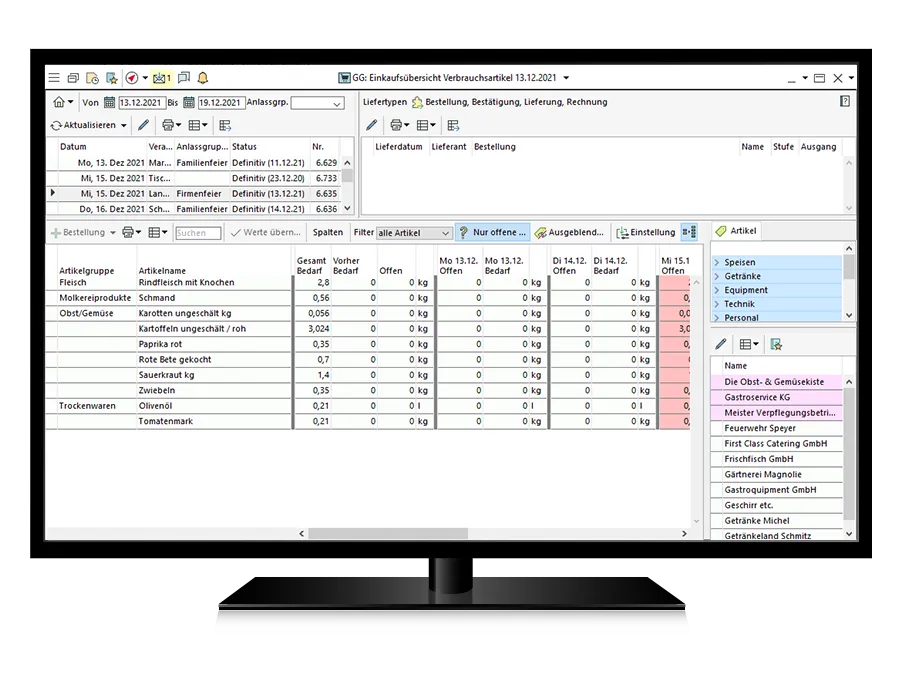Click the chat speech bubbles icon
Image resolution: width=900 pixels, height=675 pixels.
coord(184,78)
